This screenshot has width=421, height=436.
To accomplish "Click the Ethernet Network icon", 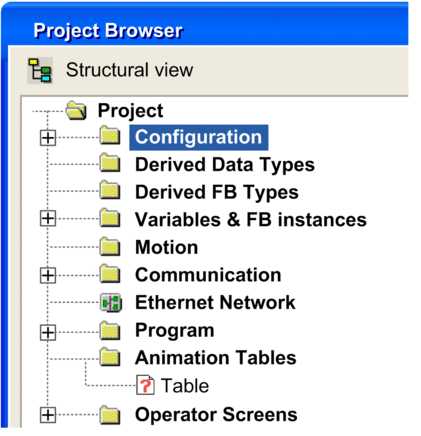I will coord(111,303).
